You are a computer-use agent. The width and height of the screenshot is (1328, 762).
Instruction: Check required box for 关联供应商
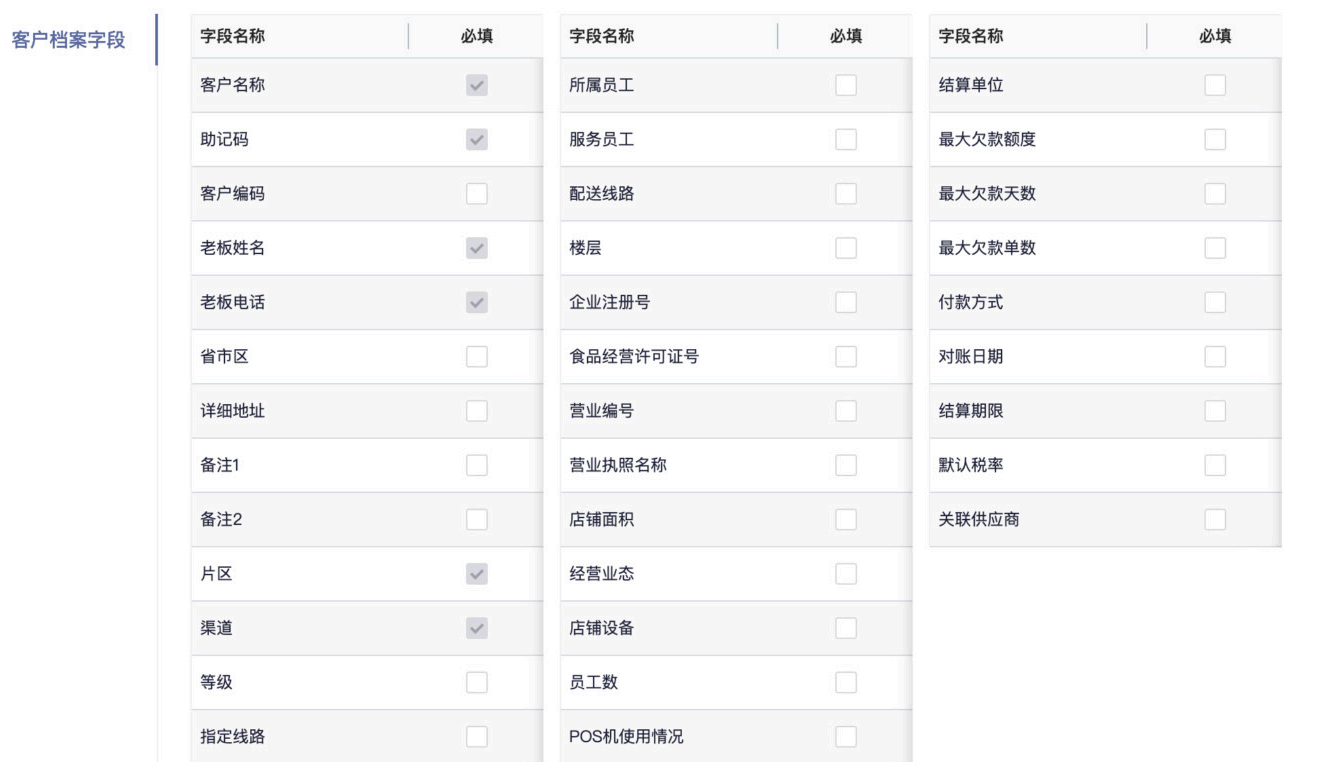[1215, 518]
